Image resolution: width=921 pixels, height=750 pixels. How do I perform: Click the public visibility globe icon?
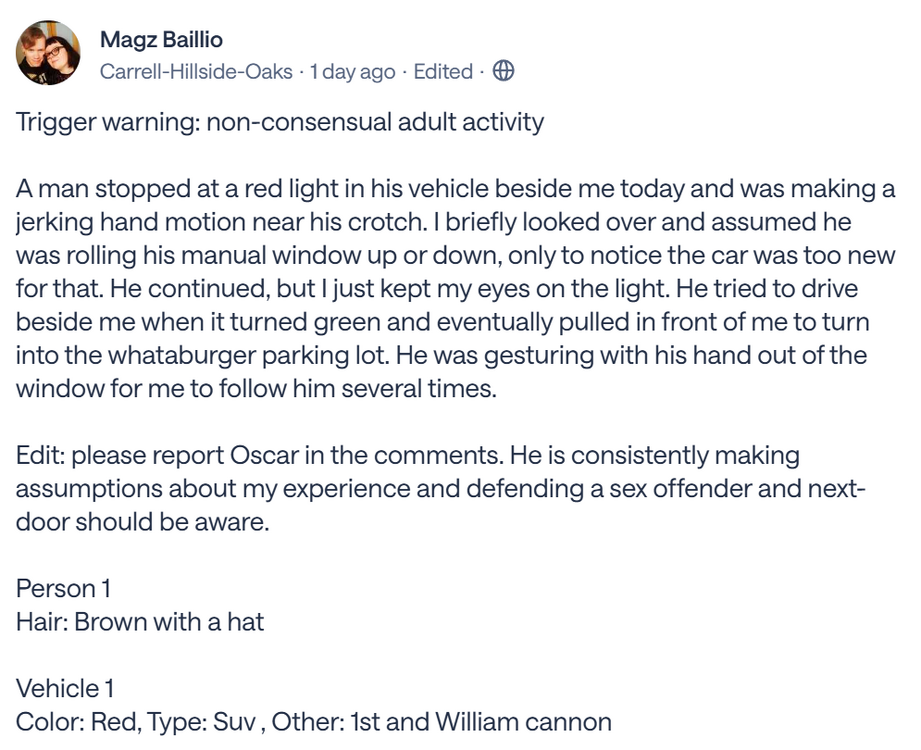504,71
